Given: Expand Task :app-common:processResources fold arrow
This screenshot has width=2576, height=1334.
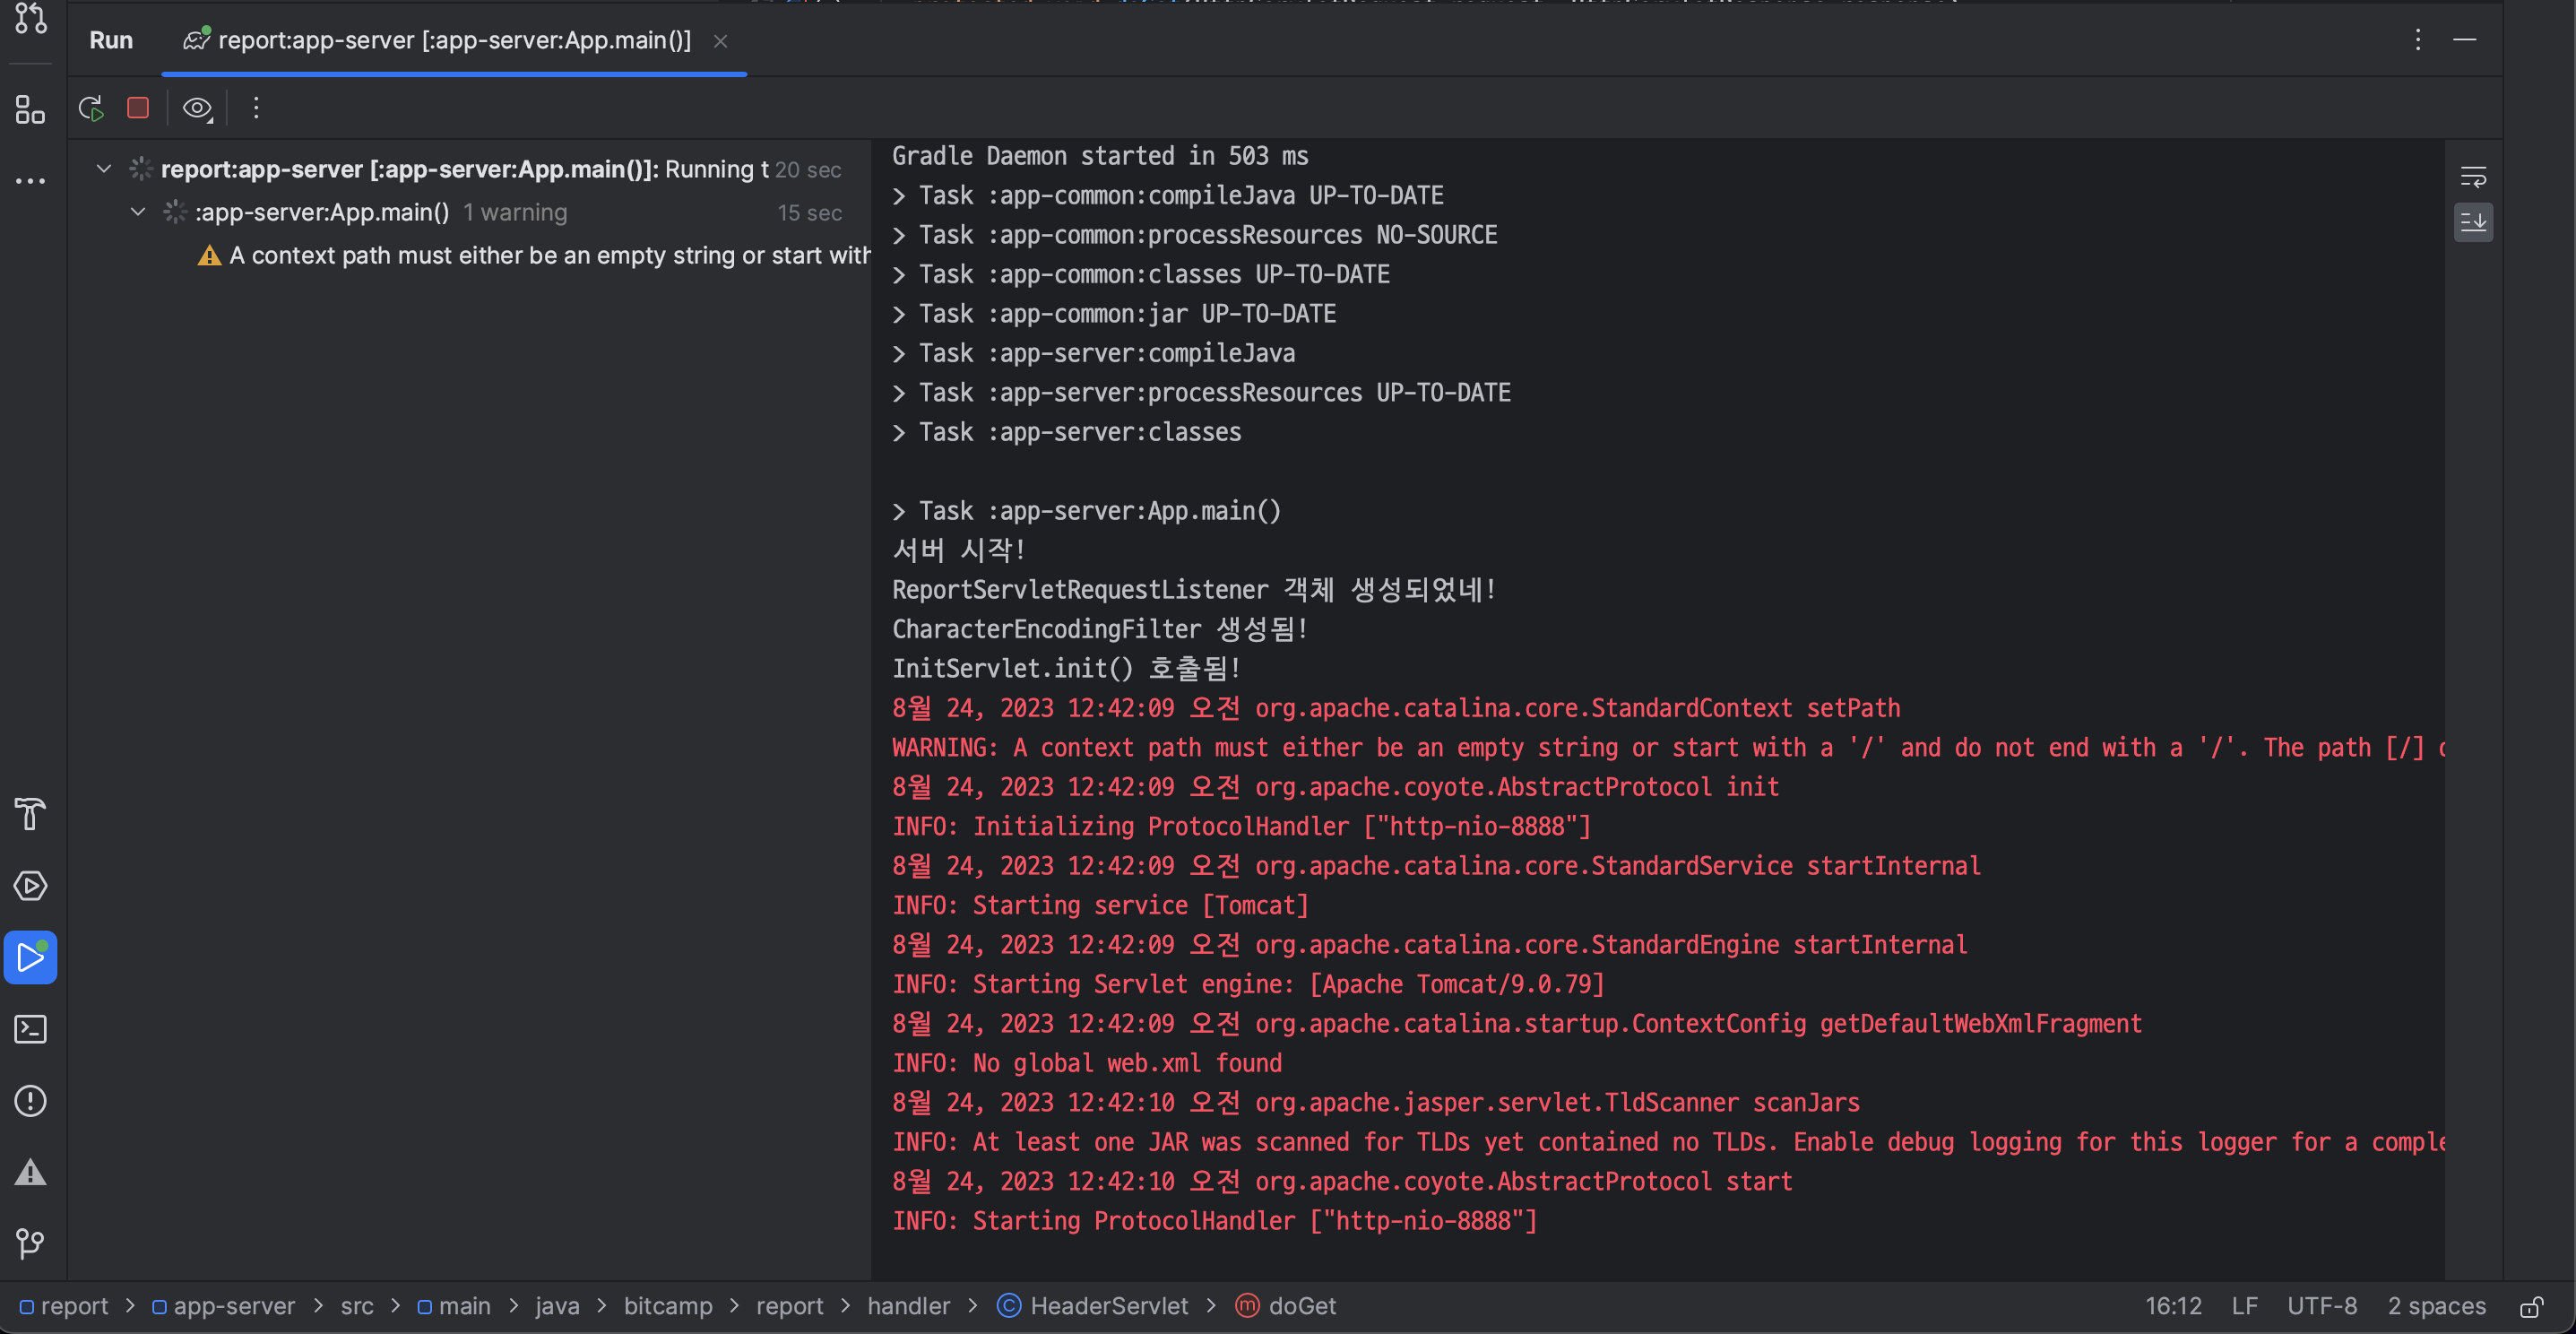Looking at the screenshot, I should (899, 236).
